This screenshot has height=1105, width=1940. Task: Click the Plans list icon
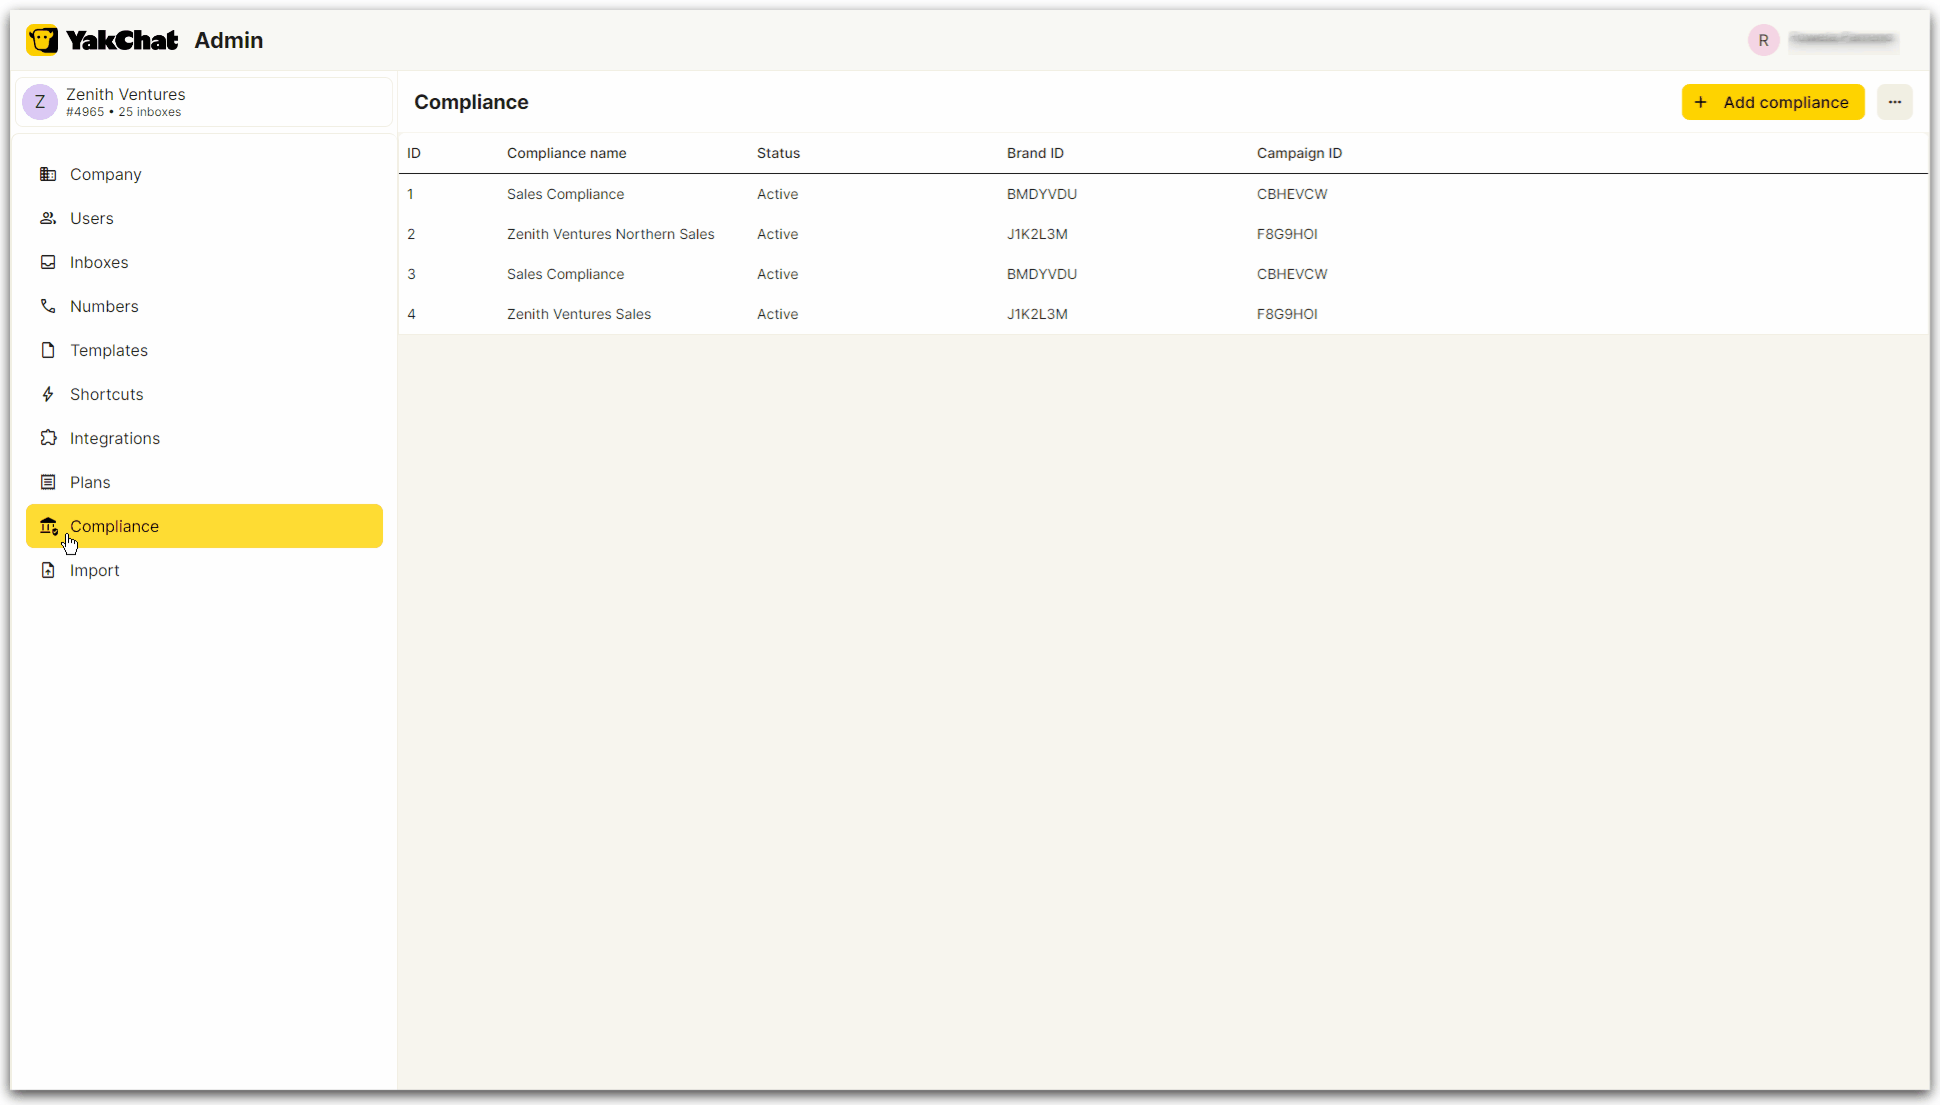coord(48,482)
